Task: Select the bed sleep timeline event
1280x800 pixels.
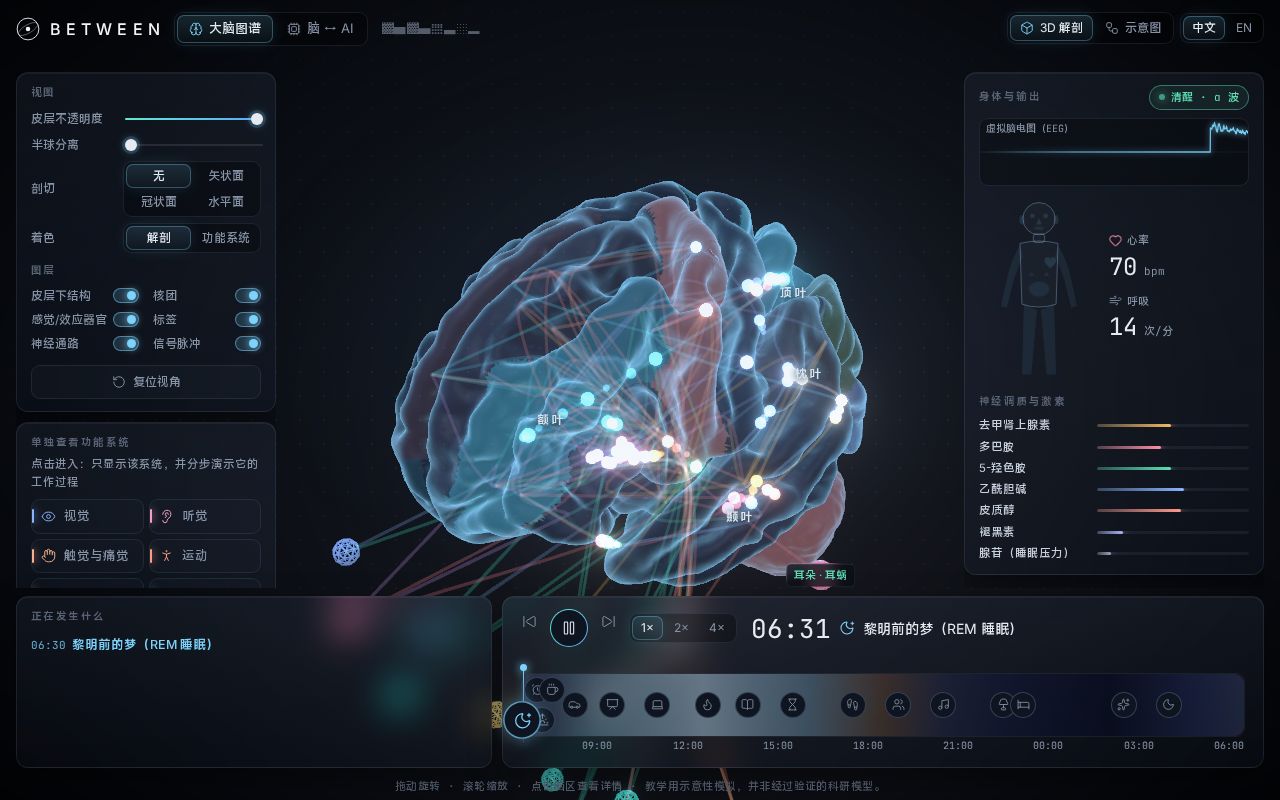Action: 1023,705
